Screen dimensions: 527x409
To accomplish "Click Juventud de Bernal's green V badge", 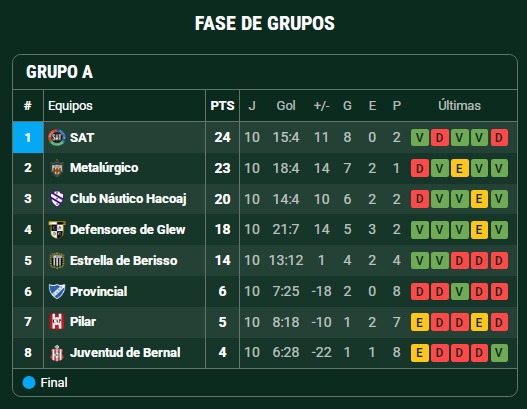I will (x=499, y=353).
